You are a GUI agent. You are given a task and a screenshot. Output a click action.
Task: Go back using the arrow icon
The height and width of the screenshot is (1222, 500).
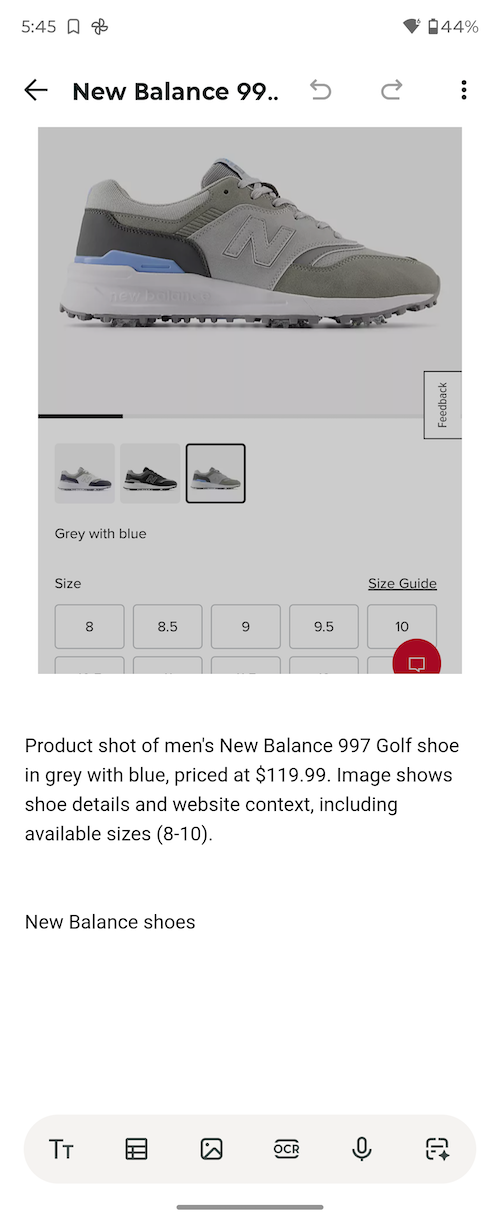(x=36, y=91)
